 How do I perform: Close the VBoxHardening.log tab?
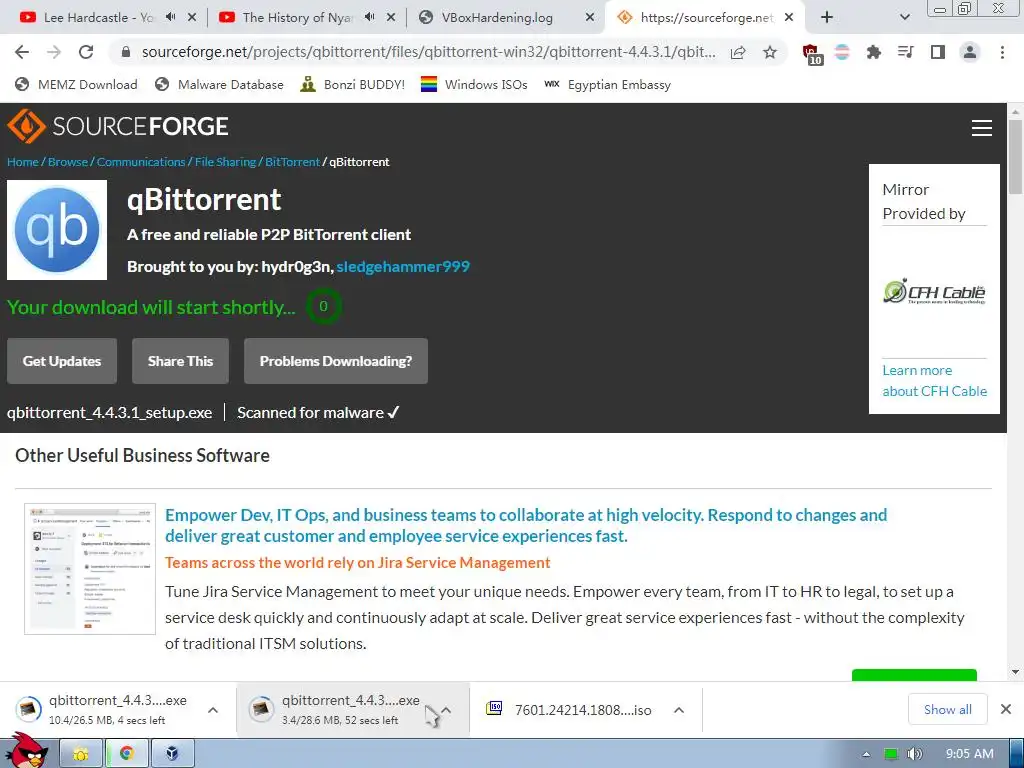click(x=590, y=18)
